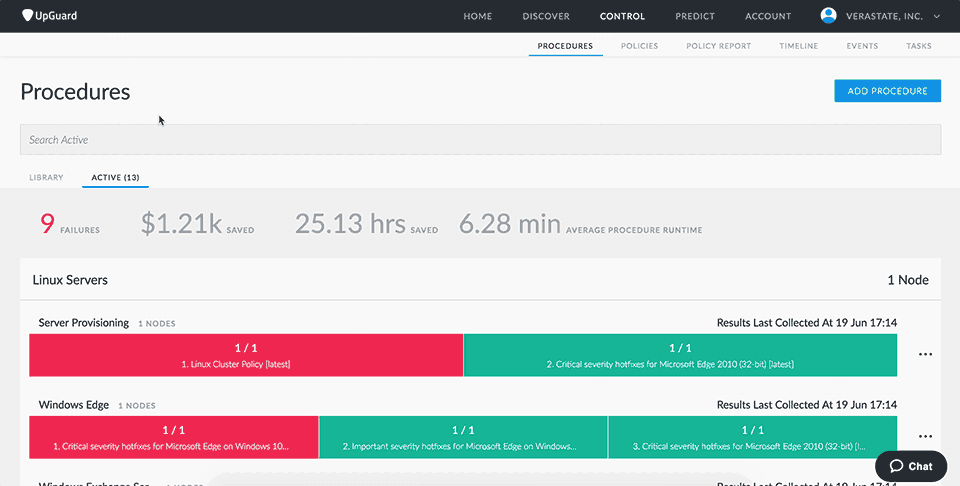Screen dimensions: 960x486
Task: Switch to the POLICIES tab
Action: tap(639, 46)
